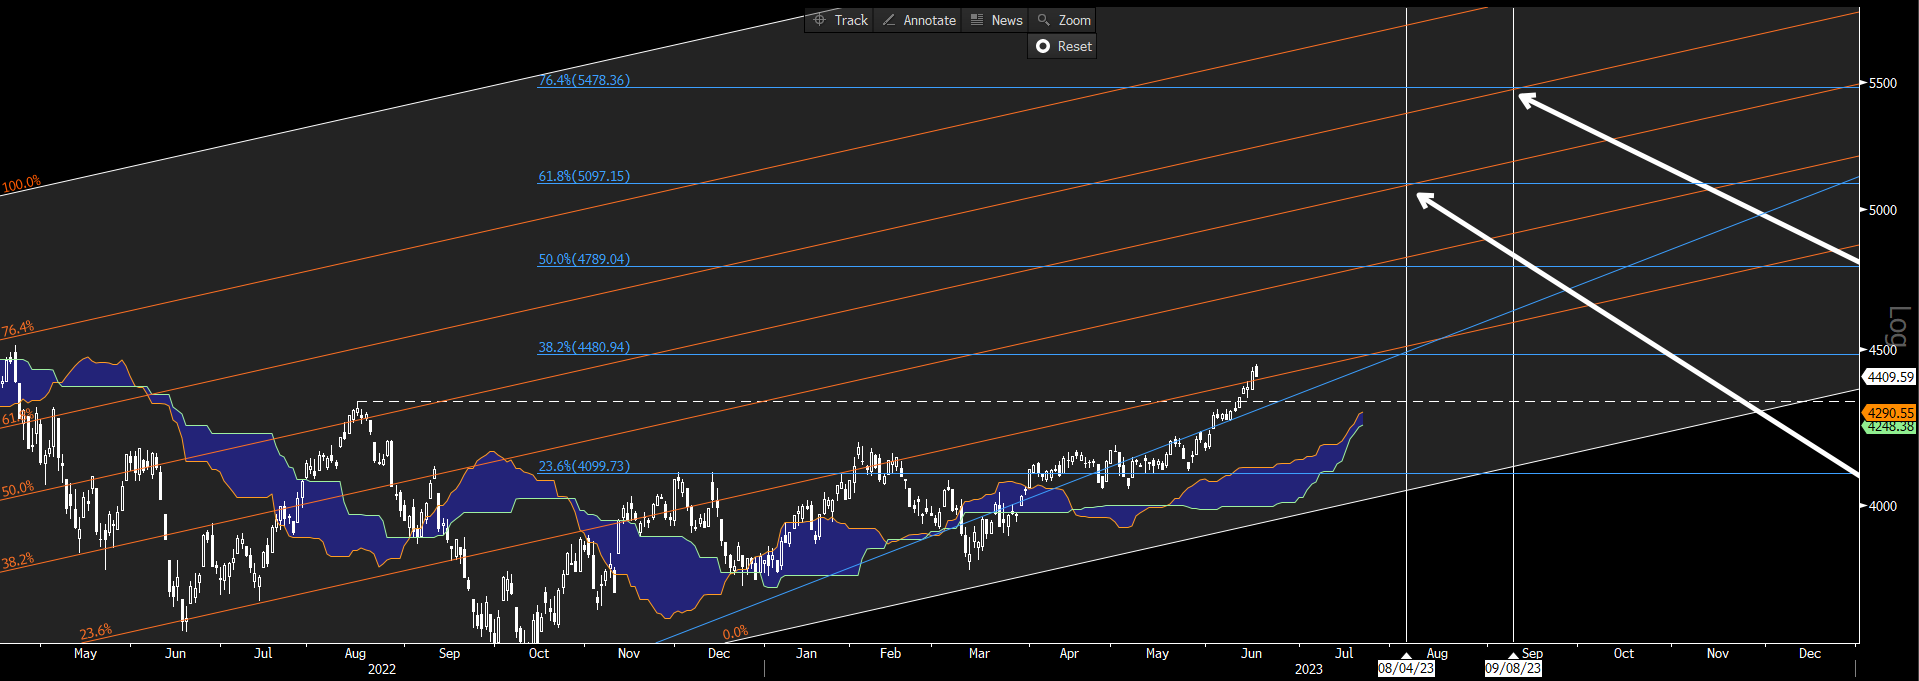Select the 23.6%(4099.73) Fibonacci label
Screen dimensions: 1919x681
(584, 466)
